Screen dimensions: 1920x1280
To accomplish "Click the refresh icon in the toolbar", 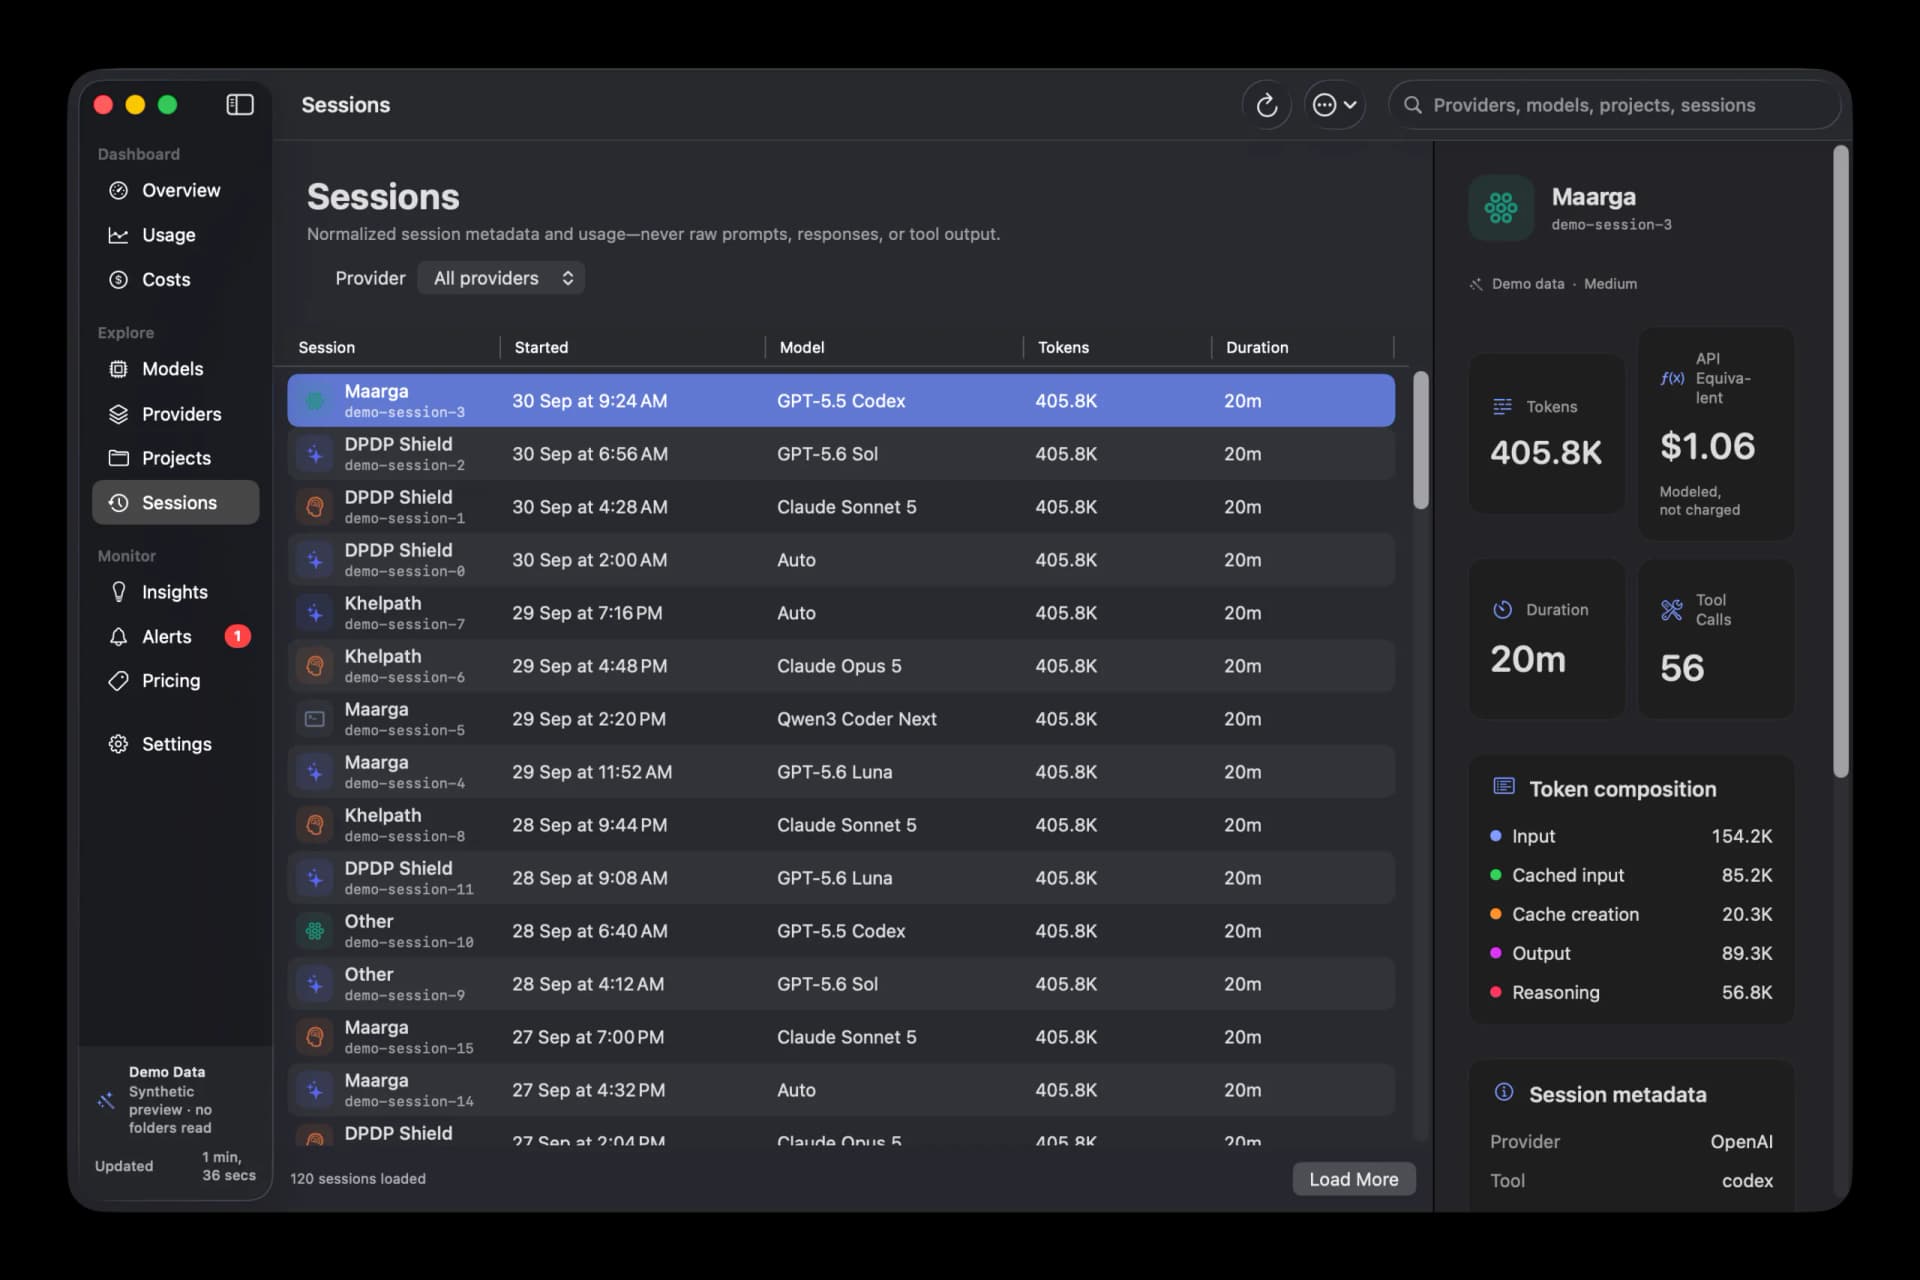I will [x=1267, y=105].
